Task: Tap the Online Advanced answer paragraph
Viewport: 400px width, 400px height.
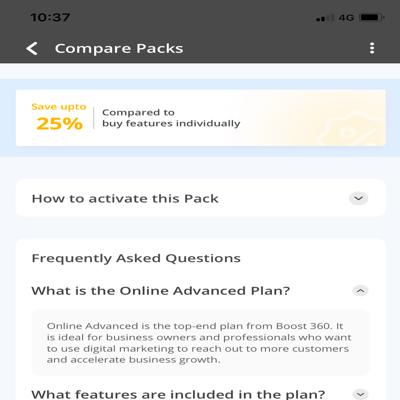Action: pyautogui.click(x=199, y=343)
